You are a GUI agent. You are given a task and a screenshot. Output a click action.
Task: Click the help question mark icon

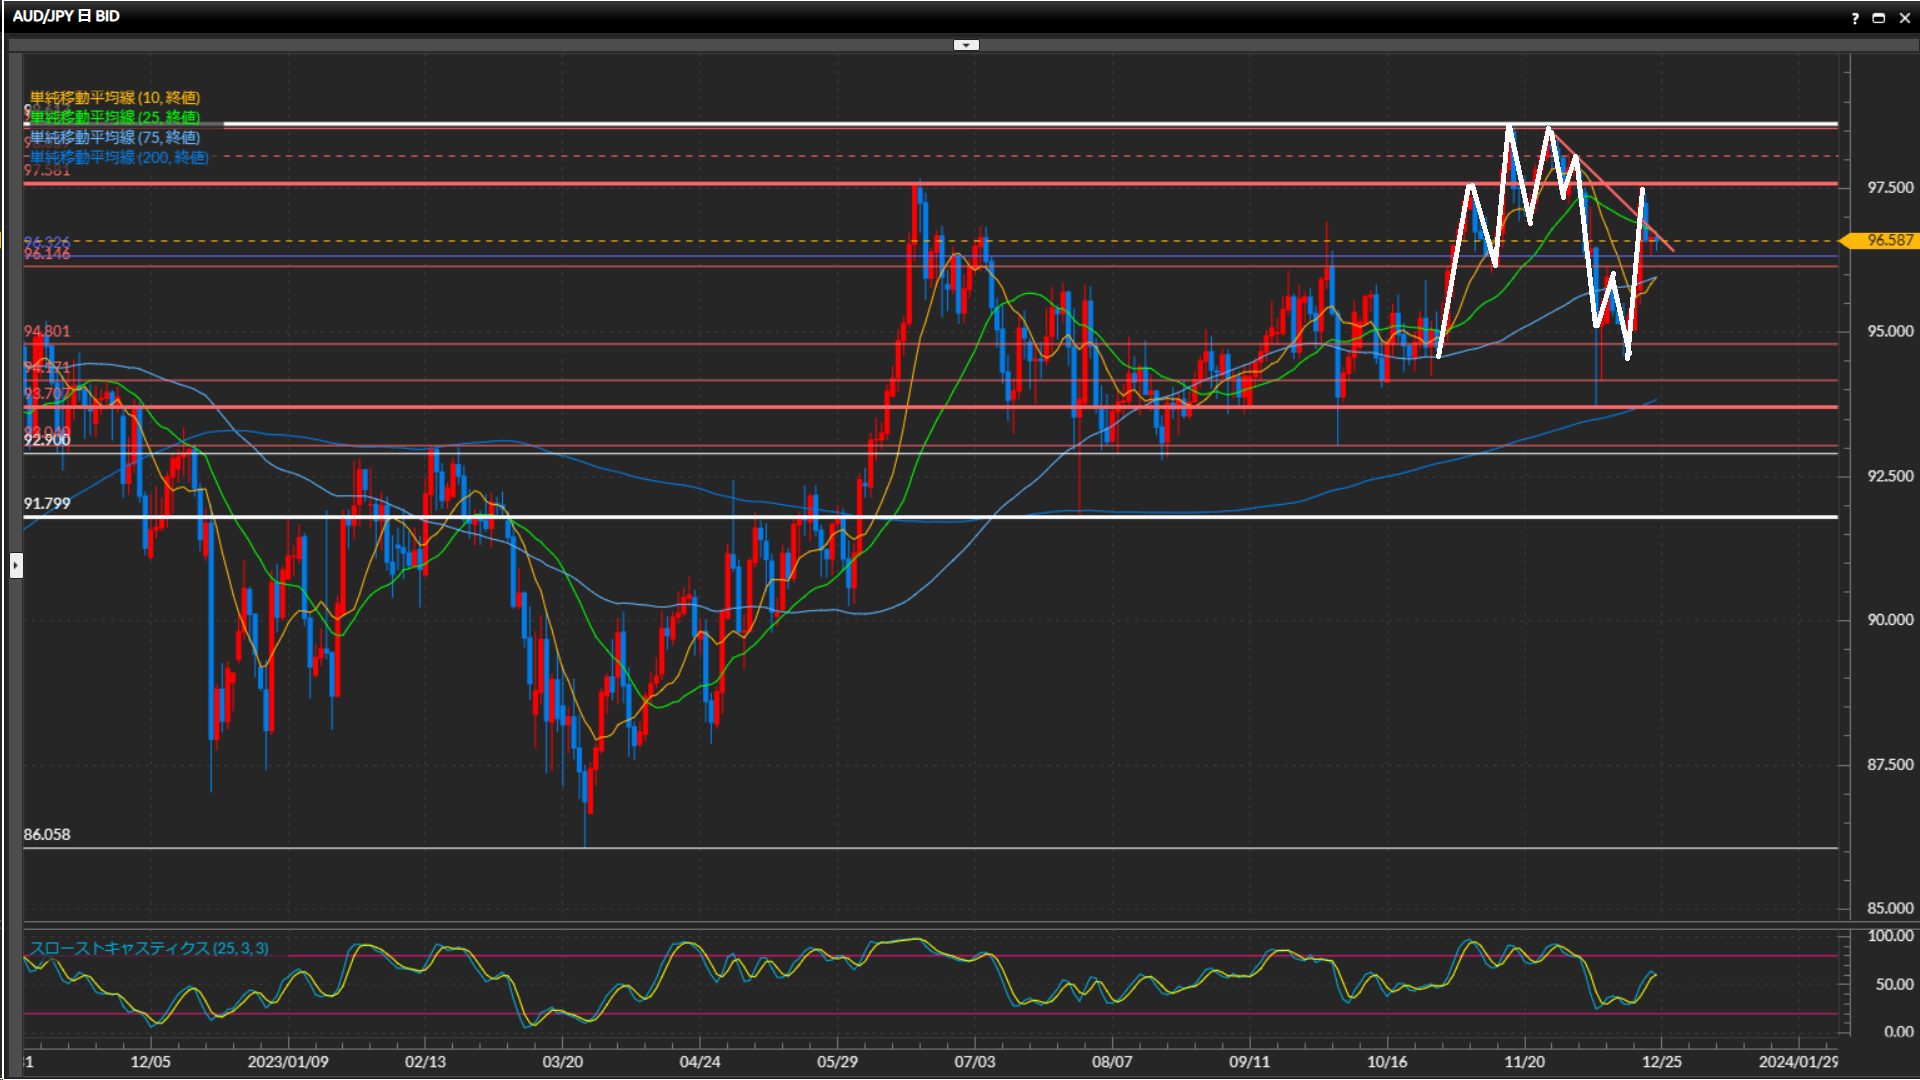tap(1855, 18)
